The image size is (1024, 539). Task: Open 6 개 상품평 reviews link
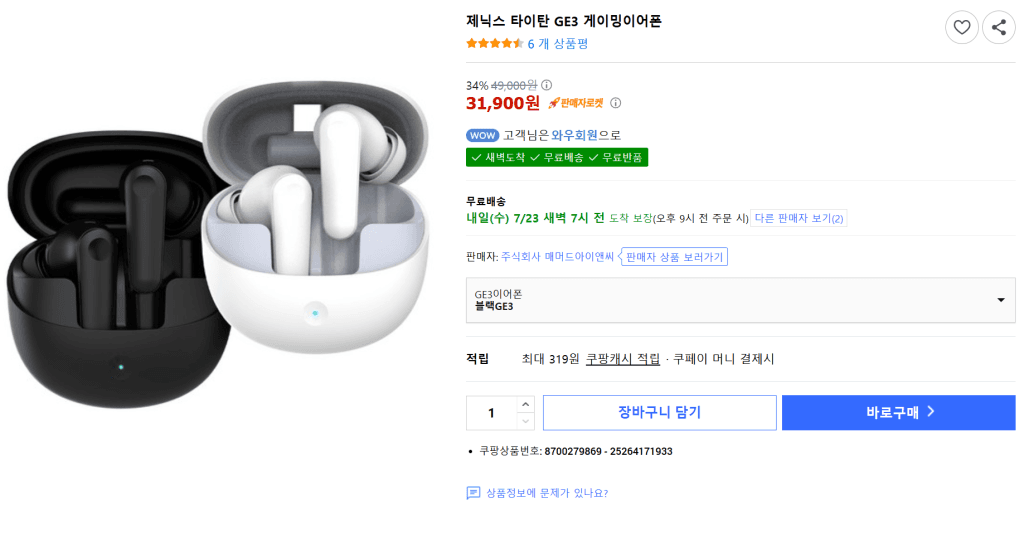click(x=558, y=44)
